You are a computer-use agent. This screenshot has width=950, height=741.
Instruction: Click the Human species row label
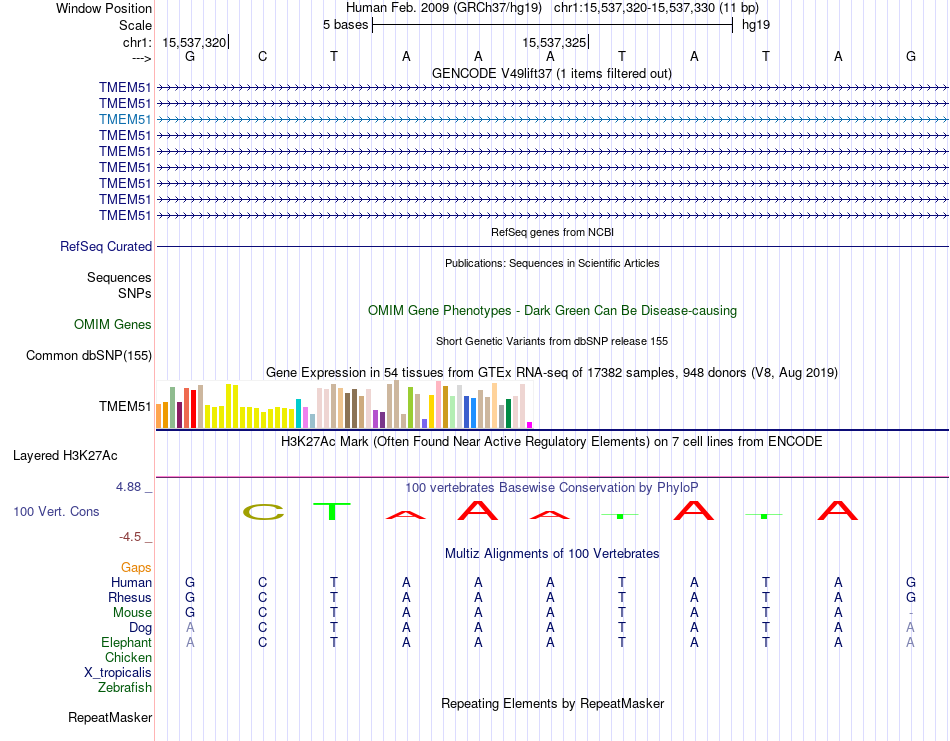pos(131,582)
